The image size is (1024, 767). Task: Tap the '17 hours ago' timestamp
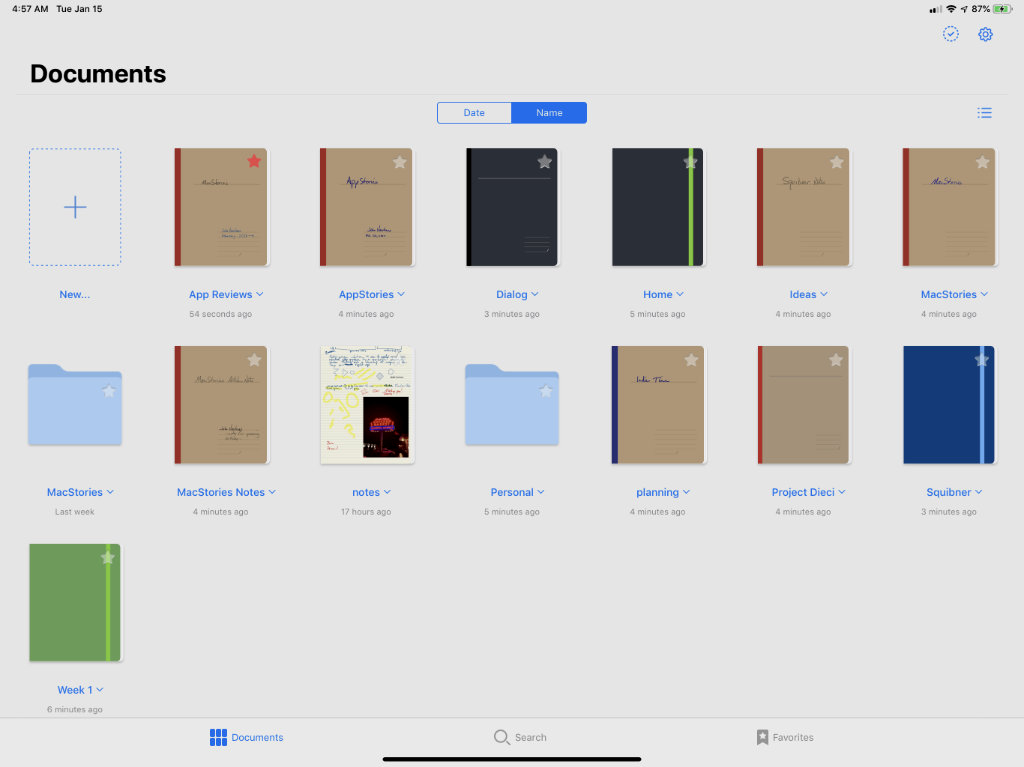(366, 512)
